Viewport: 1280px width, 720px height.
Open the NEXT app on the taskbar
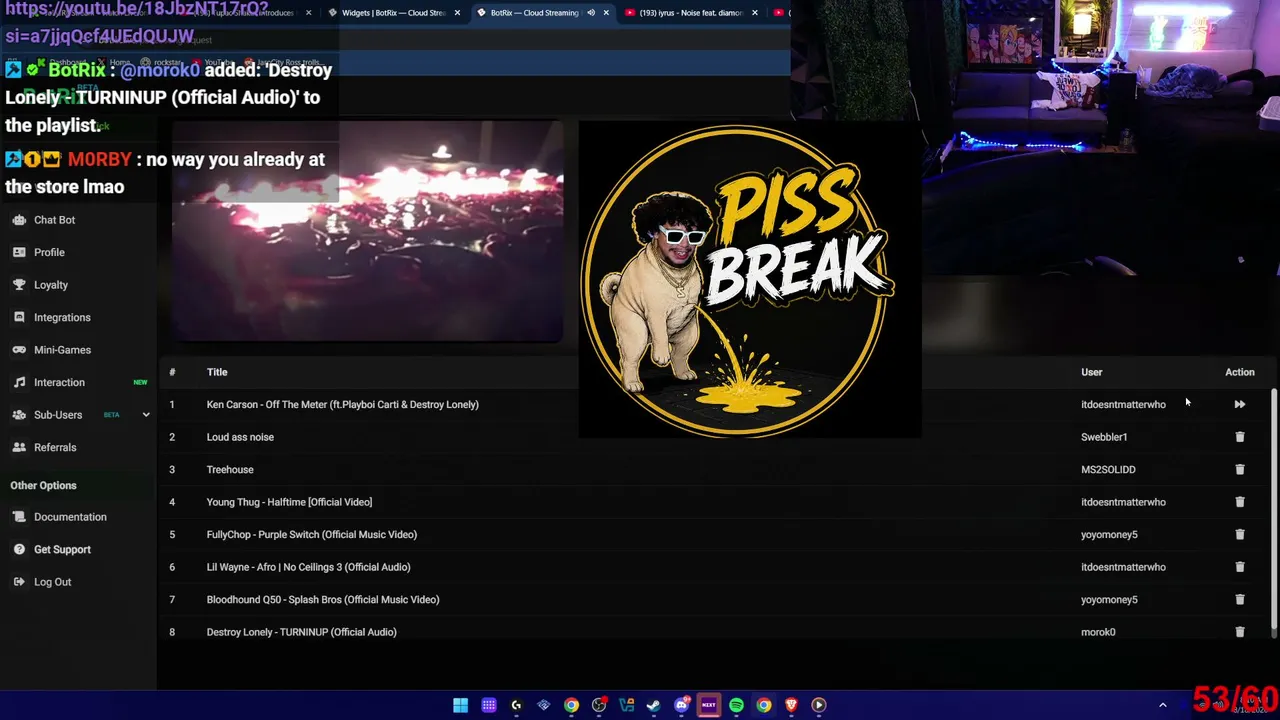(708, 705)
